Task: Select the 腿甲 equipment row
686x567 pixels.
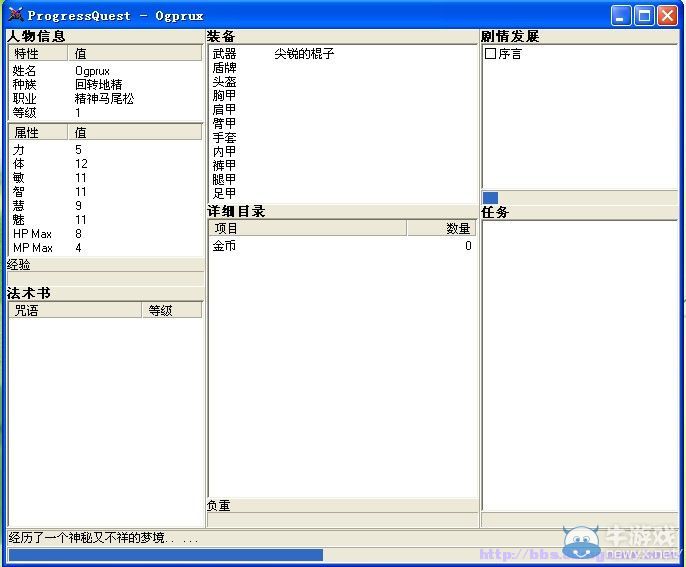Action: [343, 179]
